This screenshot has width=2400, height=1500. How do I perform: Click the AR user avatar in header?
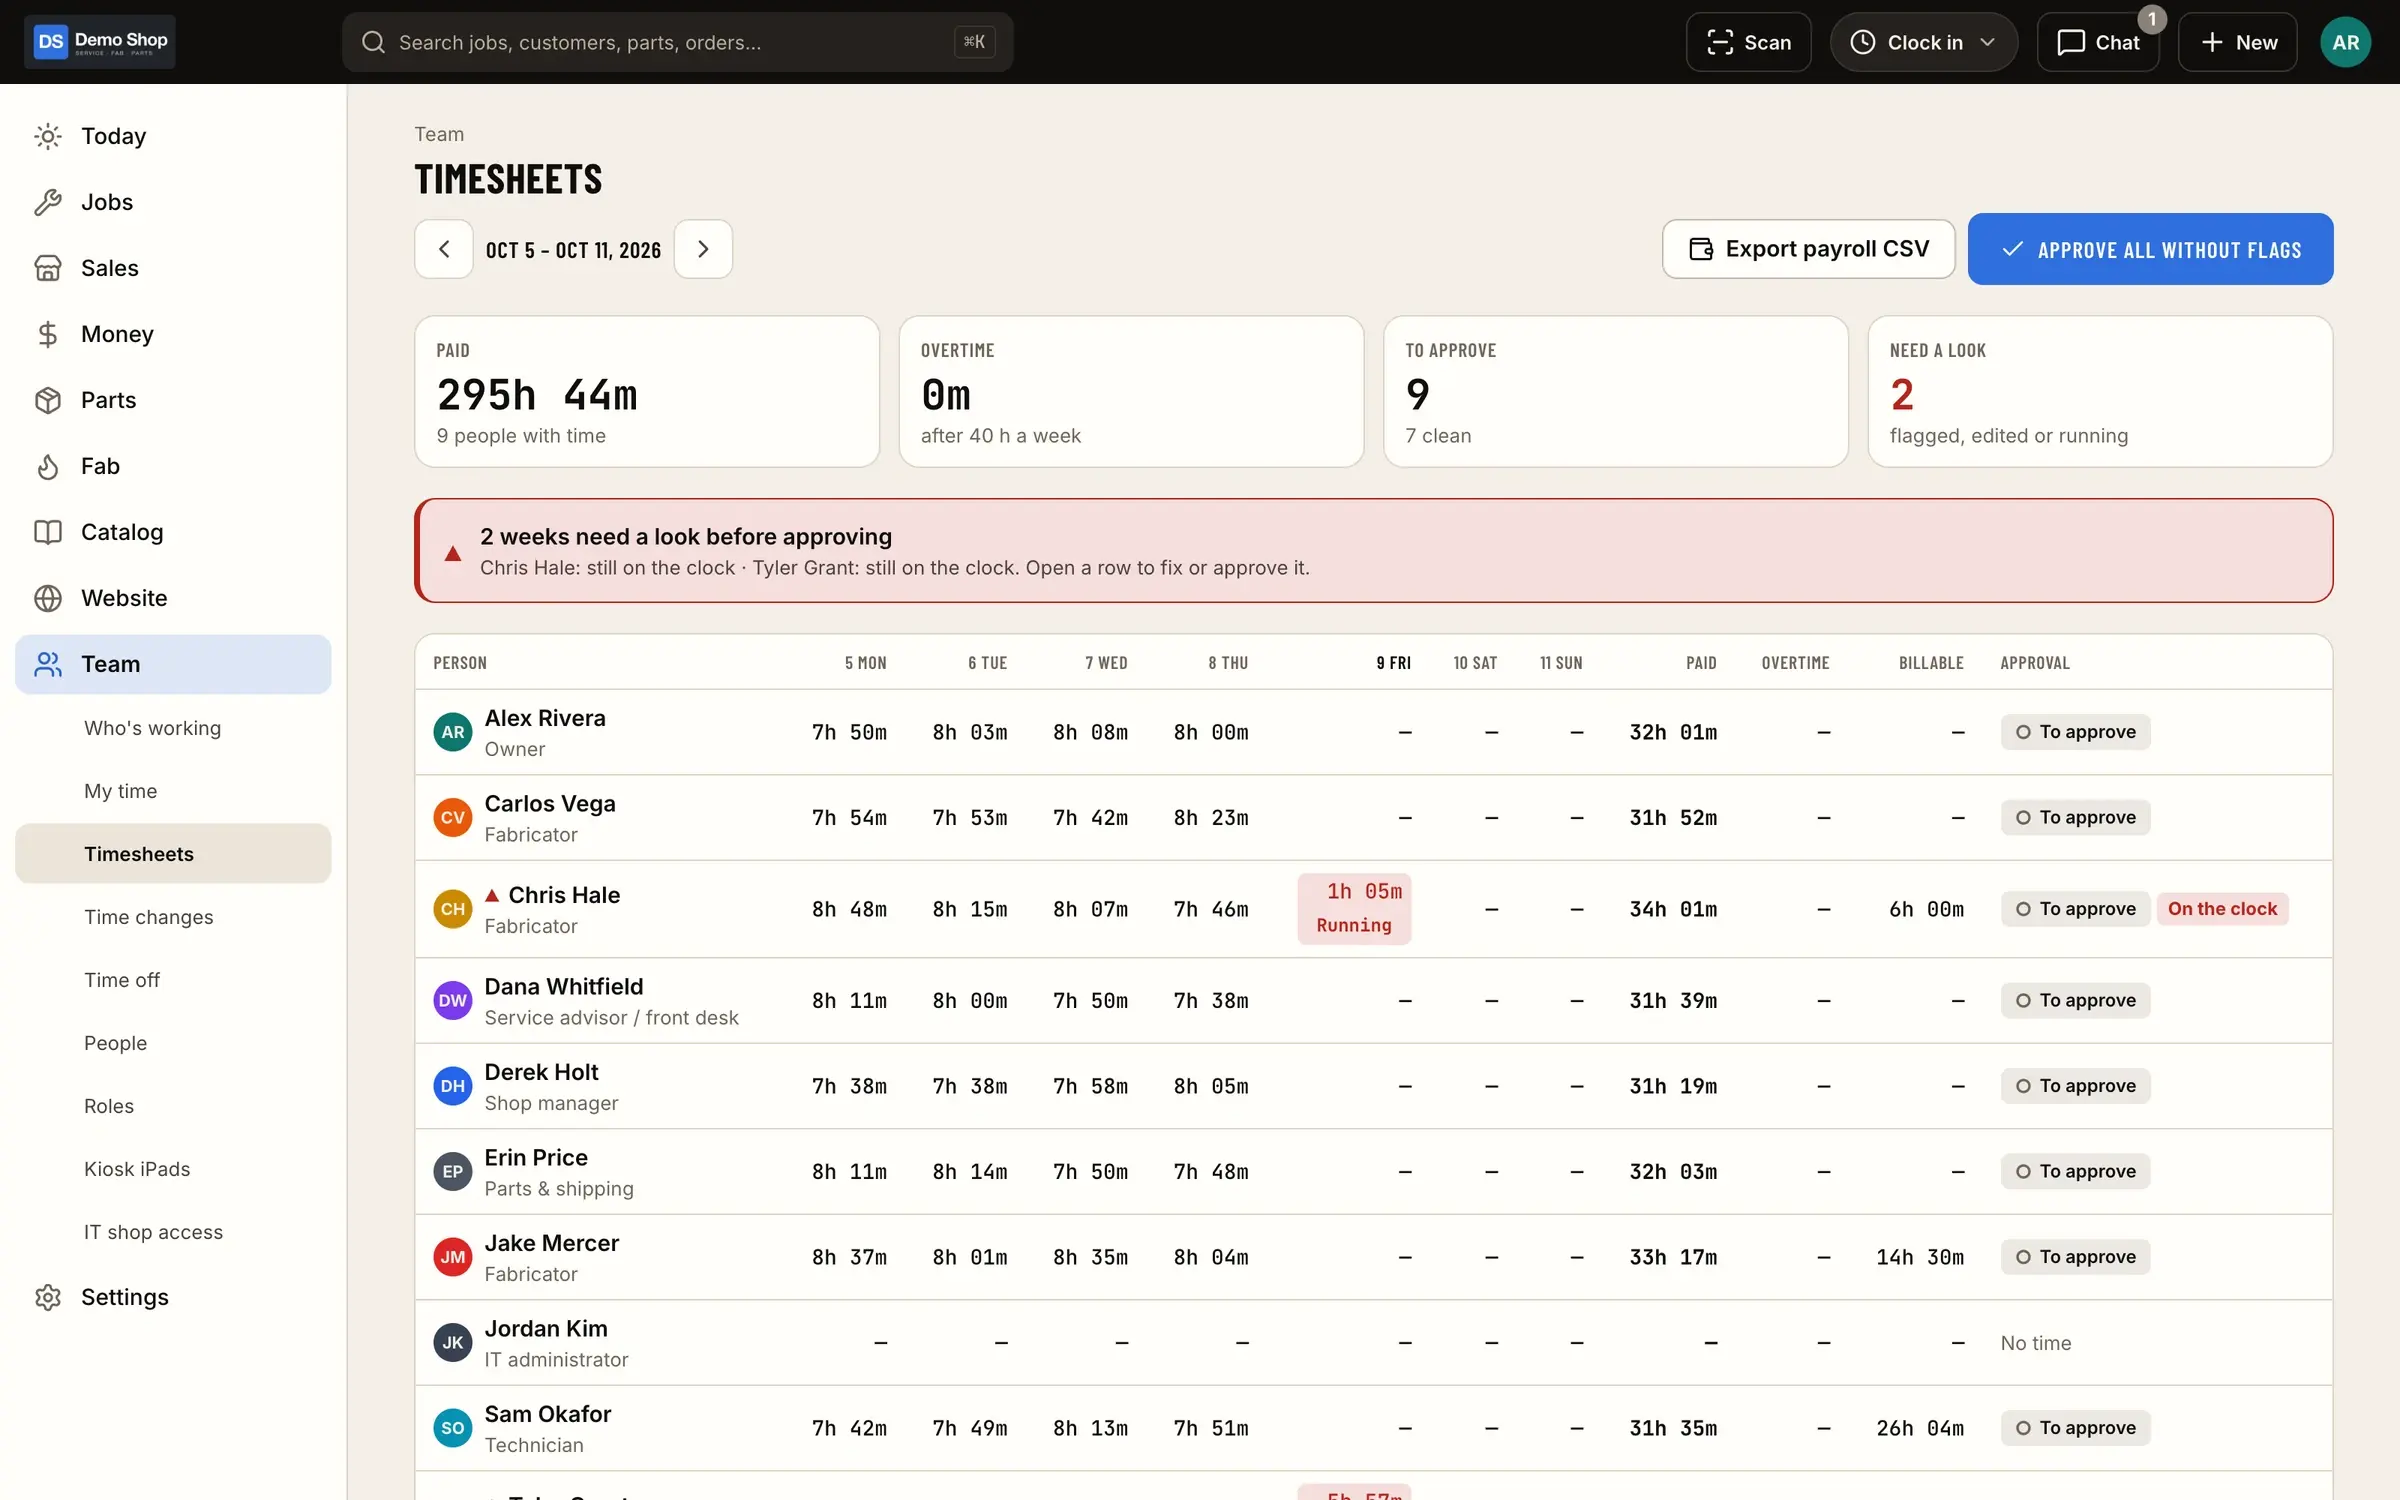(x=2345, y=42)
